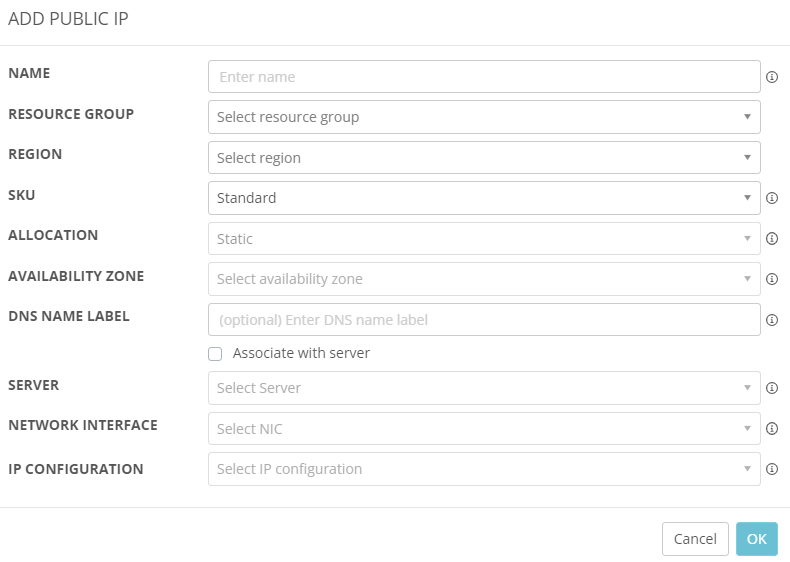Click the DNS Name Label info icon
The image size is (790, 562).
(772, 320)
